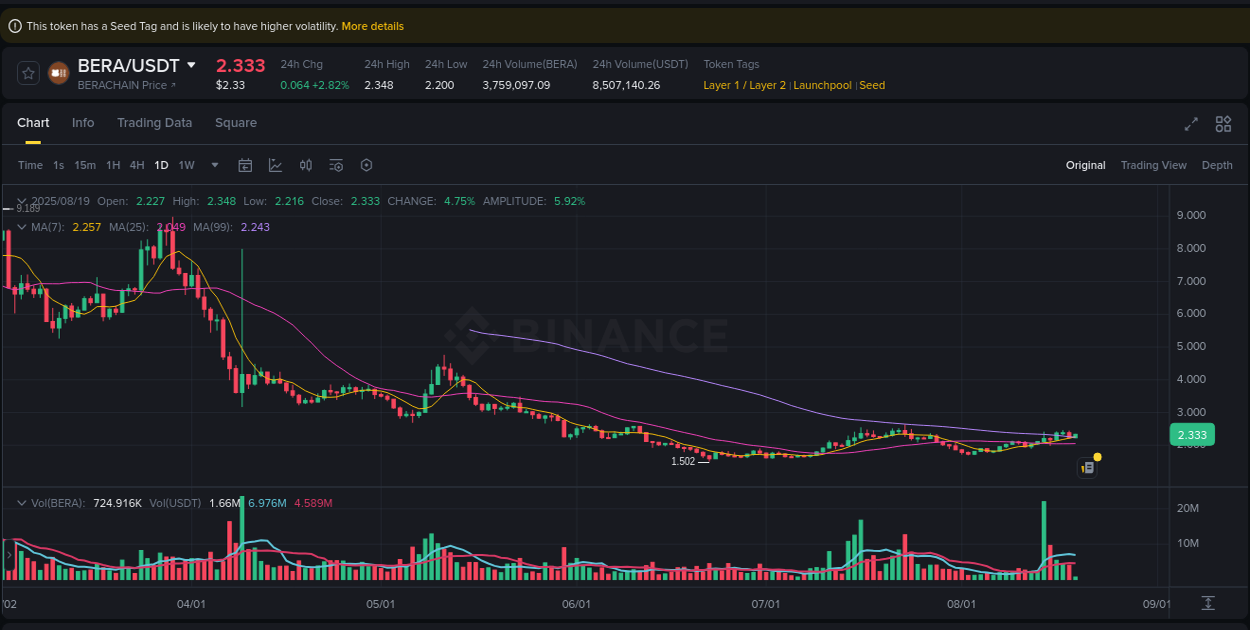Collapse the MA indicator values row

point(22,227)
